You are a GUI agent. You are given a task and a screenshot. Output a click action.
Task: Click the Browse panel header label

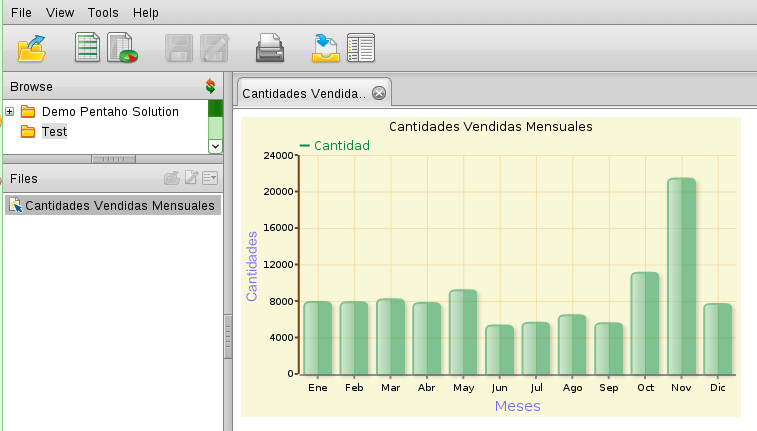click(31, 86)
